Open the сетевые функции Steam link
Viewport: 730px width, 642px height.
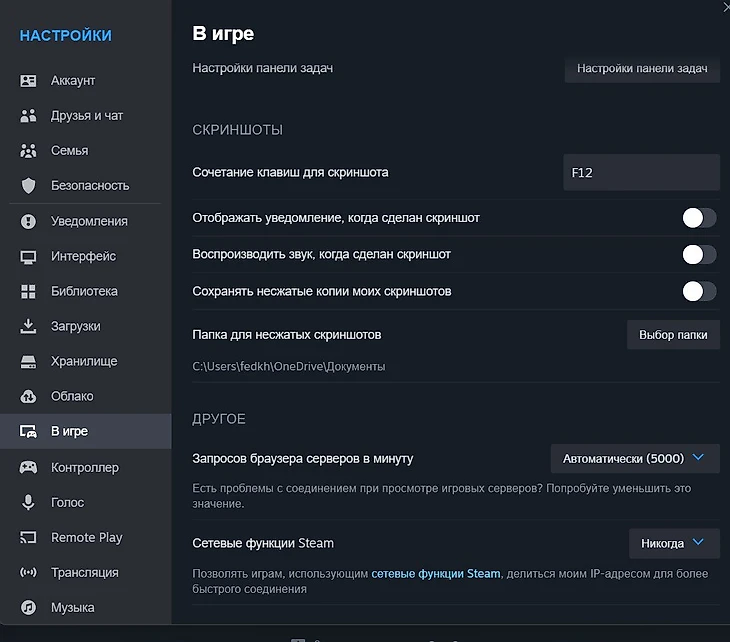tap(436, 574)
